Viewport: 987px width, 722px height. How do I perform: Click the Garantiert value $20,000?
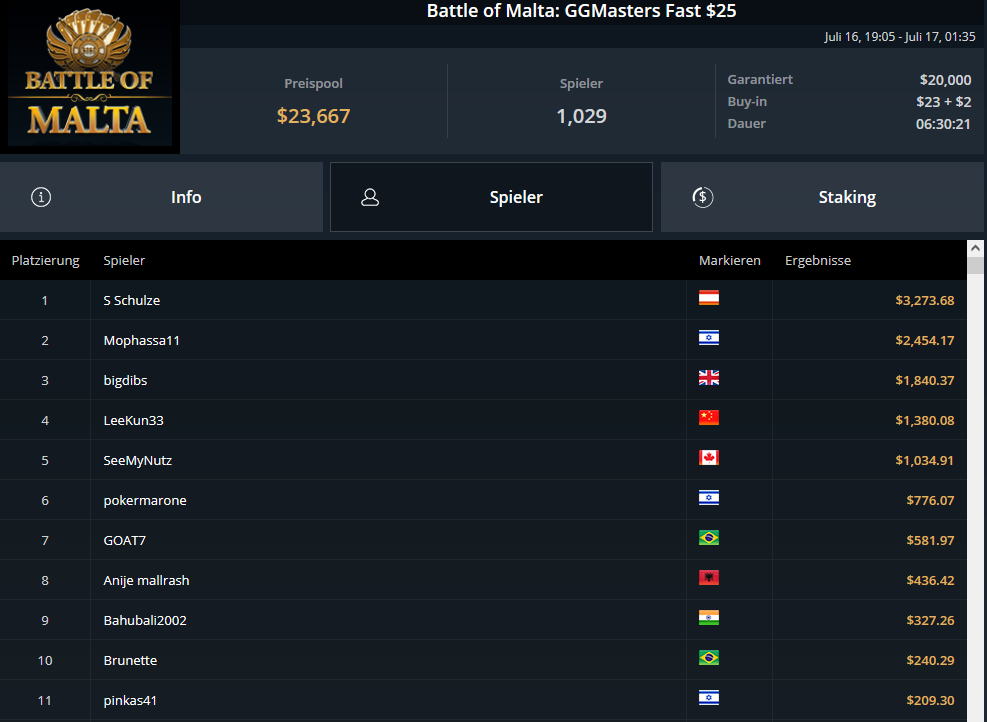pos(945,80)
